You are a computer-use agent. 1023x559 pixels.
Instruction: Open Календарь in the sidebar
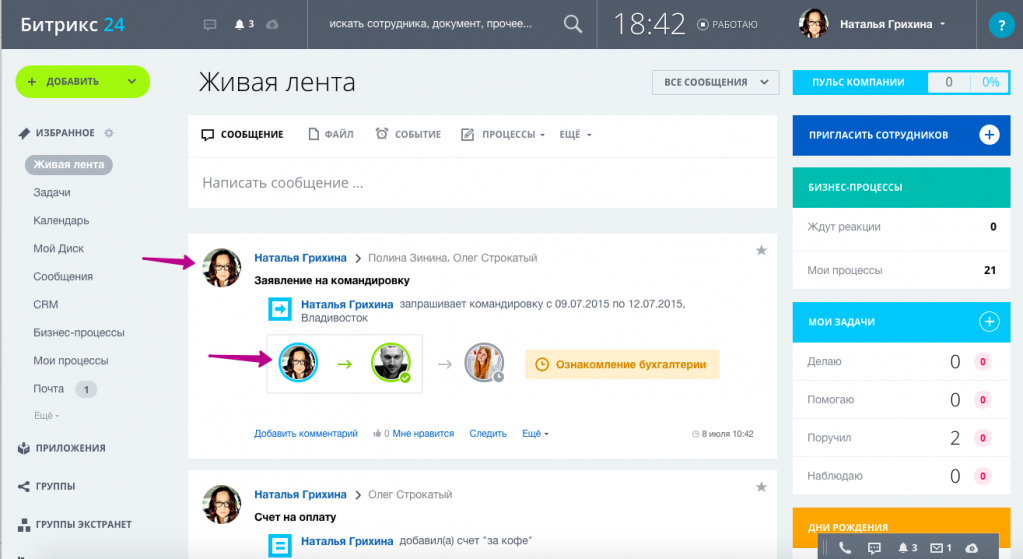click(61, 220)
